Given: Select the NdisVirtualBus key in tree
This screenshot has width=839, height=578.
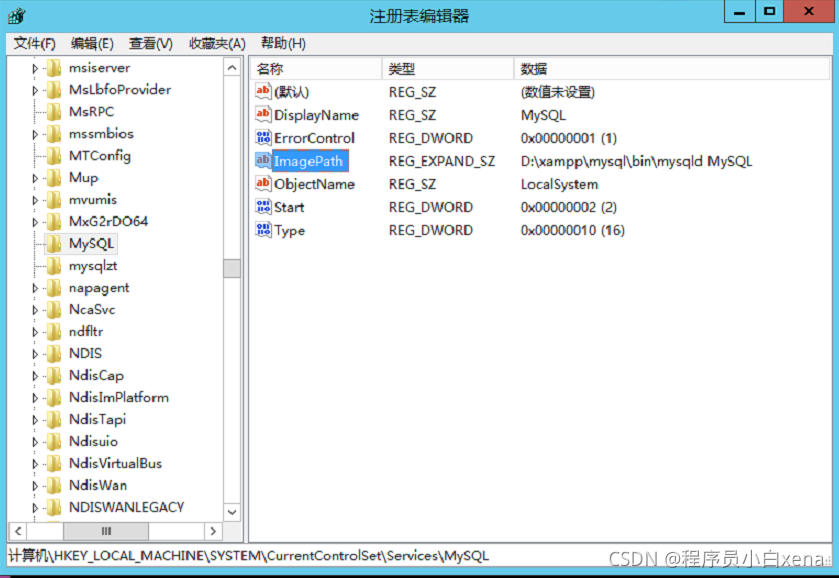Looking at the screenshot, I should pos(115,463).
